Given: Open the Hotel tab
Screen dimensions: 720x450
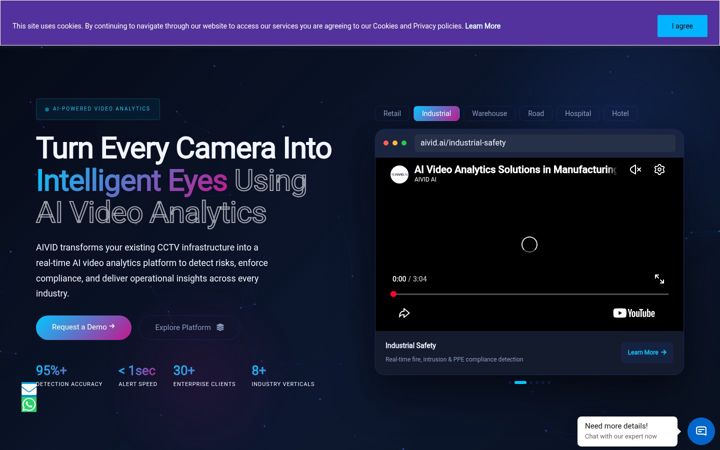Looking at the screenshot, I should [x=620, y=113].
